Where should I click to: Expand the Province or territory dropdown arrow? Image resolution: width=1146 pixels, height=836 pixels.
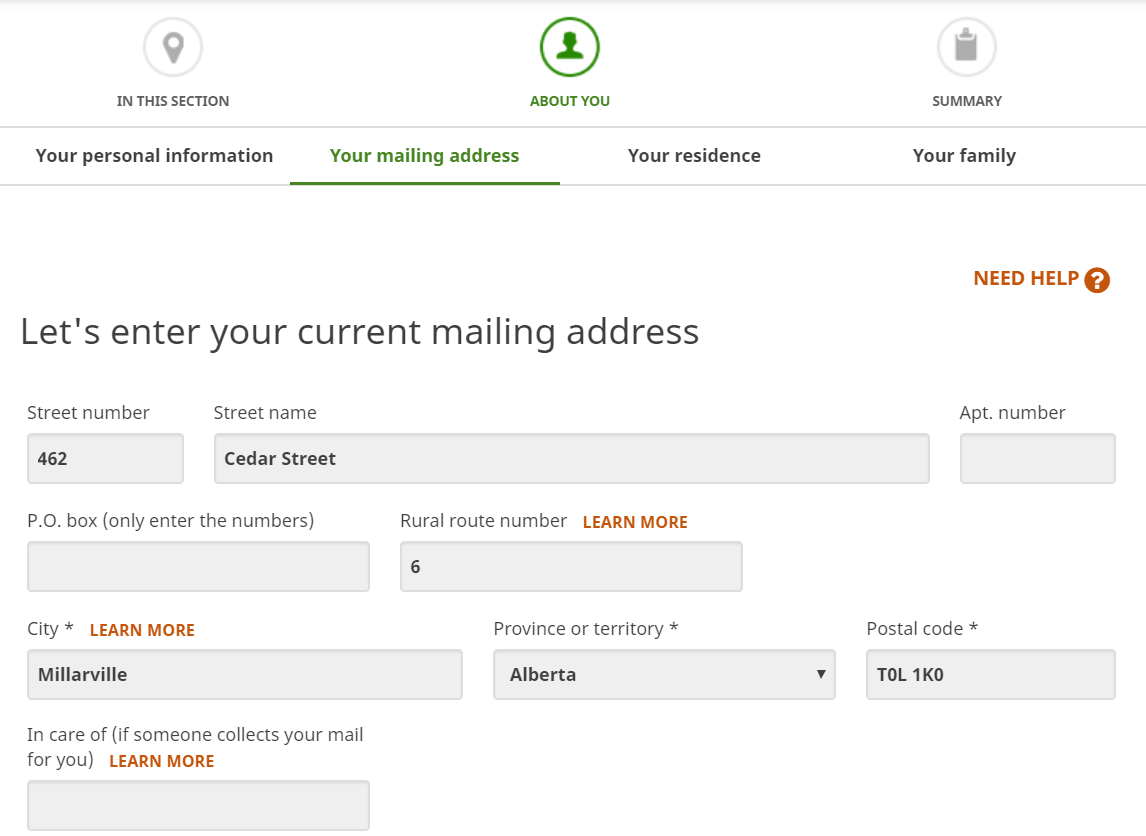pyautogui.click(x=821, y=674)
